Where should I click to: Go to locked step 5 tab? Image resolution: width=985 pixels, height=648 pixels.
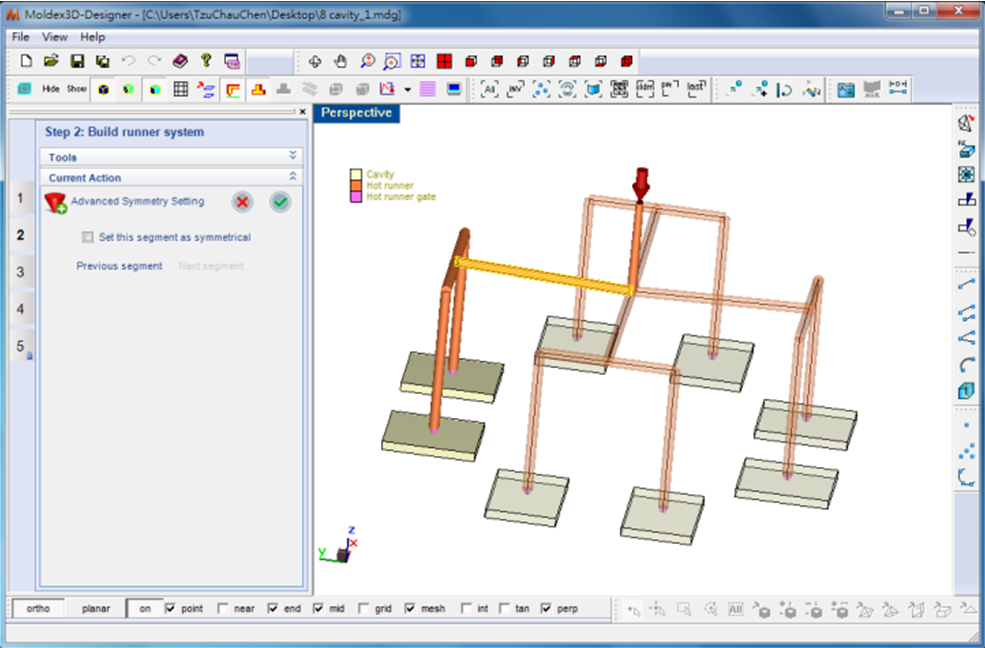pos(21,346)
